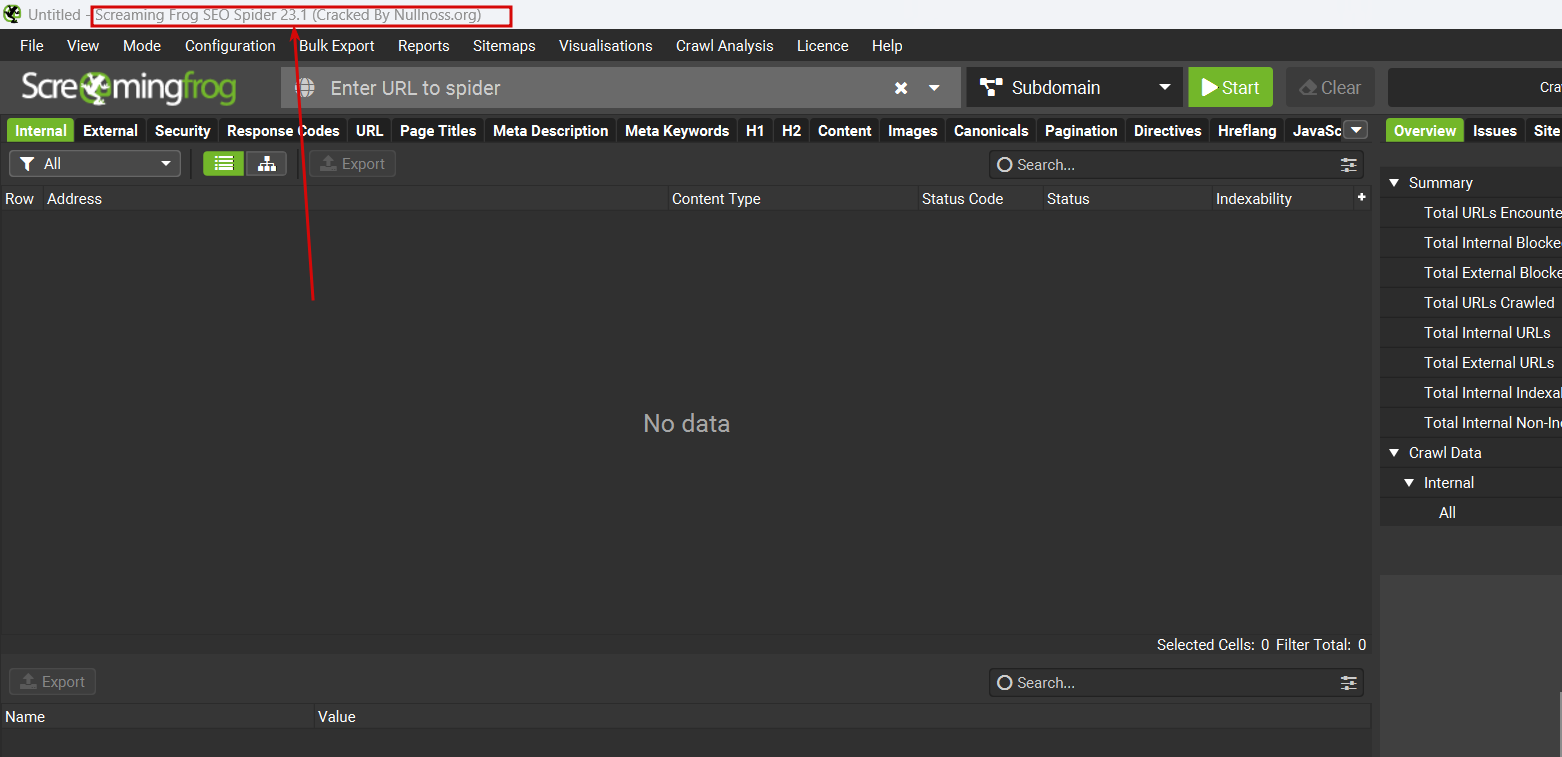Open the File menu

32,46
